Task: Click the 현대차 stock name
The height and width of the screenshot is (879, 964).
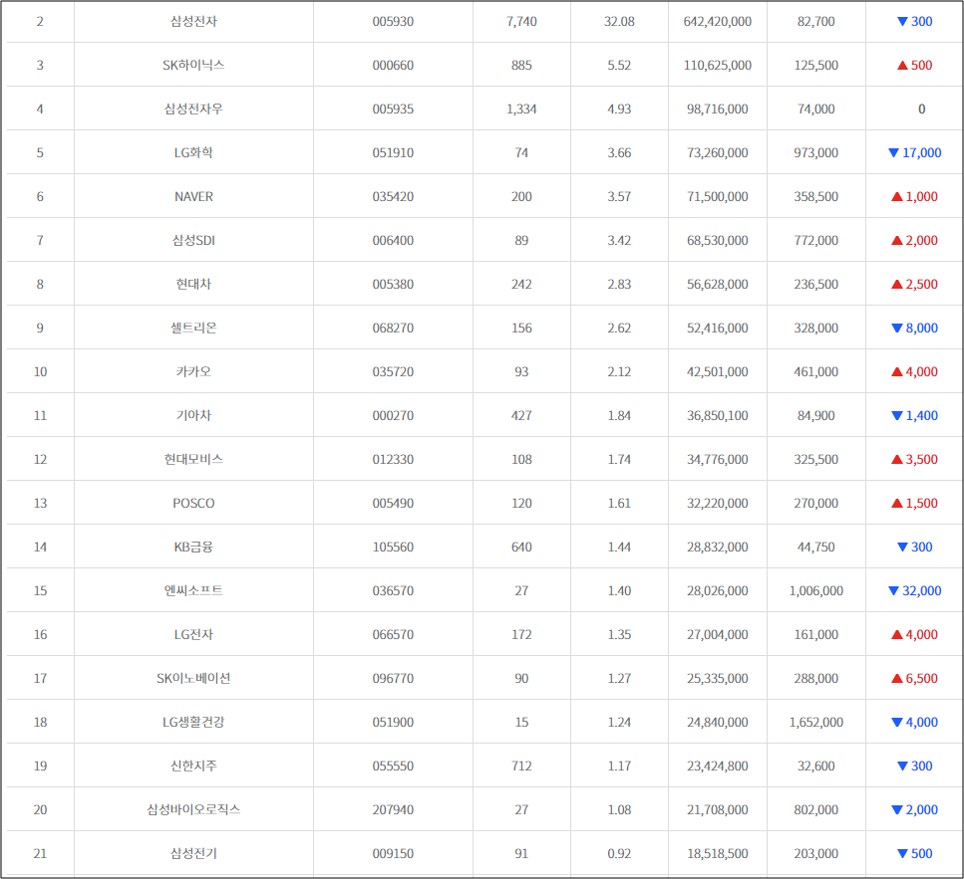Action: [193, 284]
